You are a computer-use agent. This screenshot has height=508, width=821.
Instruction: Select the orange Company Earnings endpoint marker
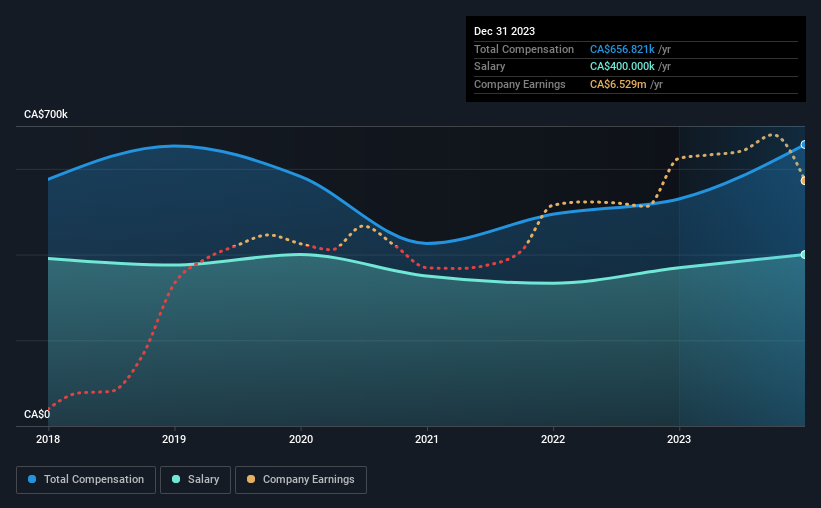(x=804, y=181)
